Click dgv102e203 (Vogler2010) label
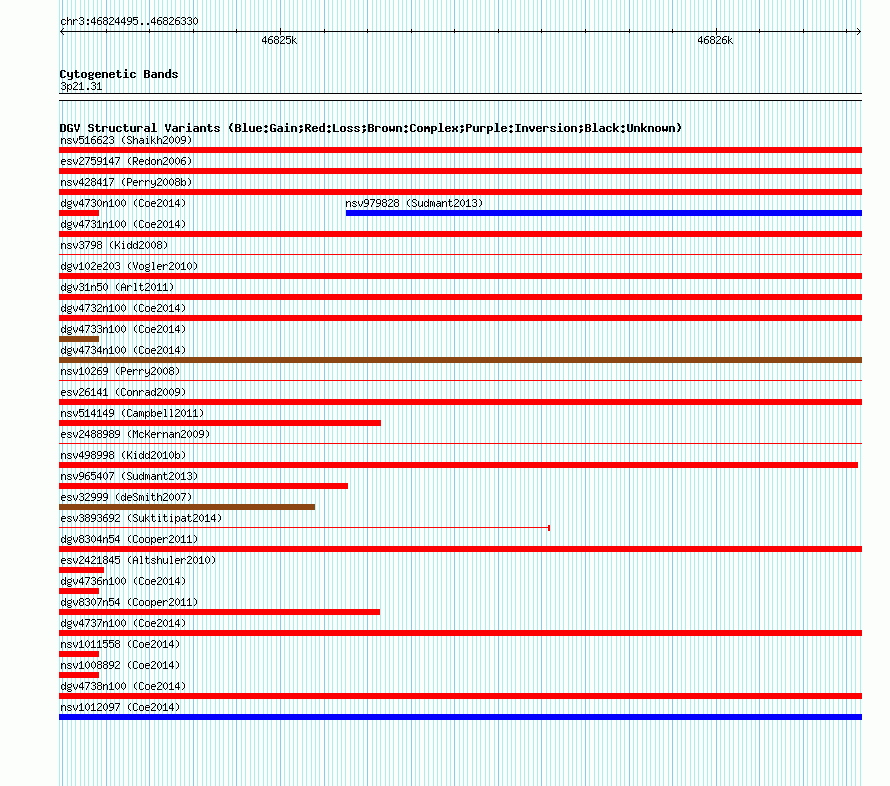 [129, 266]
